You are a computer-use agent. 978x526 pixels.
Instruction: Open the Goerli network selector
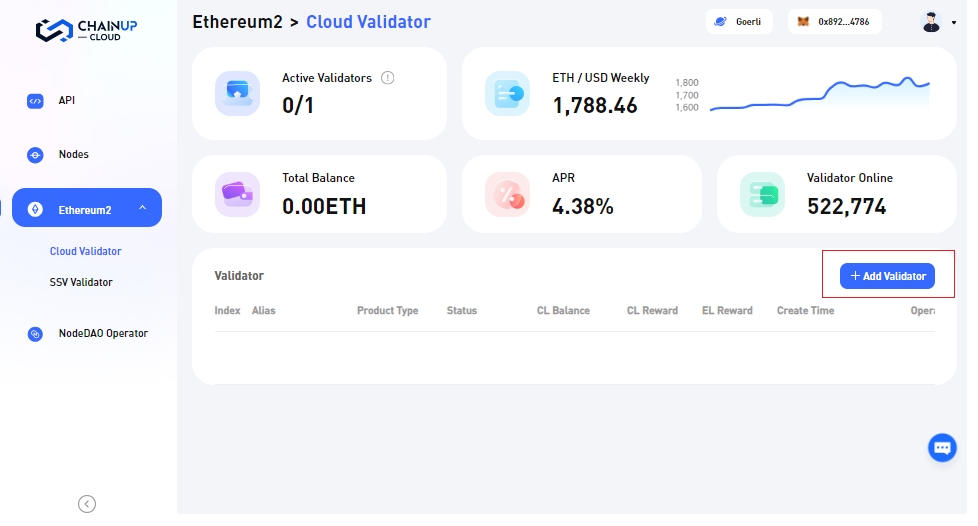(739, 21)
